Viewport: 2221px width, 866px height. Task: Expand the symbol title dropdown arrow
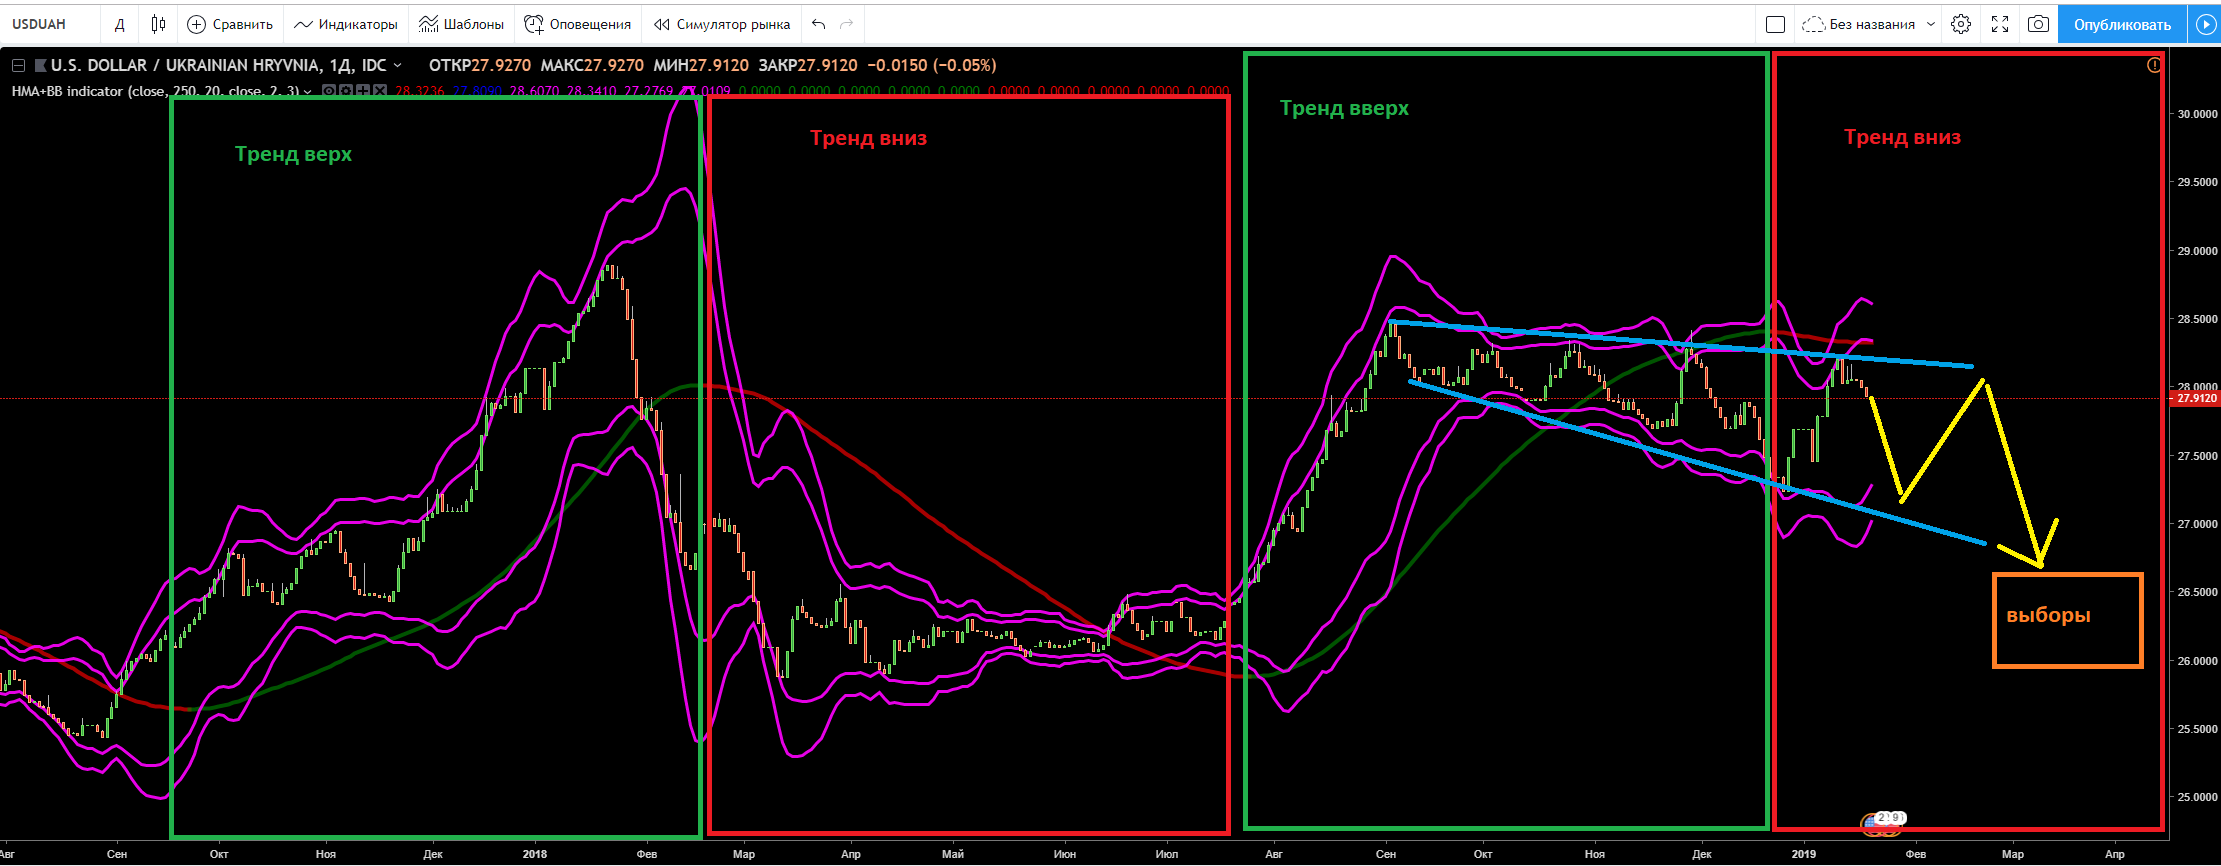pyautogui.click(x=397, y=65)
